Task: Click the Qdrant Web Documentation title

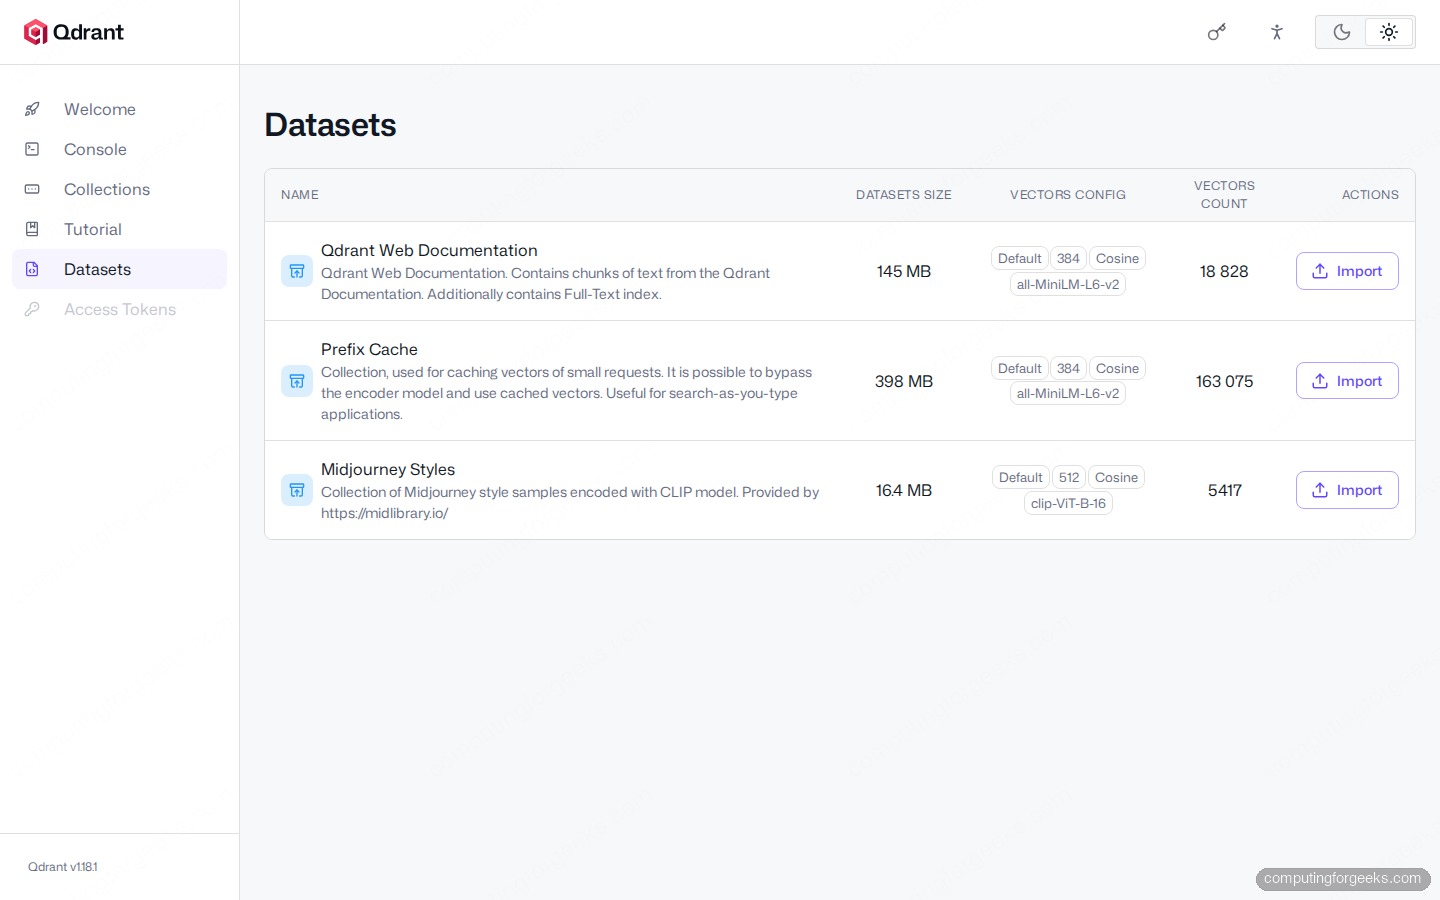Action: point(429,251)
